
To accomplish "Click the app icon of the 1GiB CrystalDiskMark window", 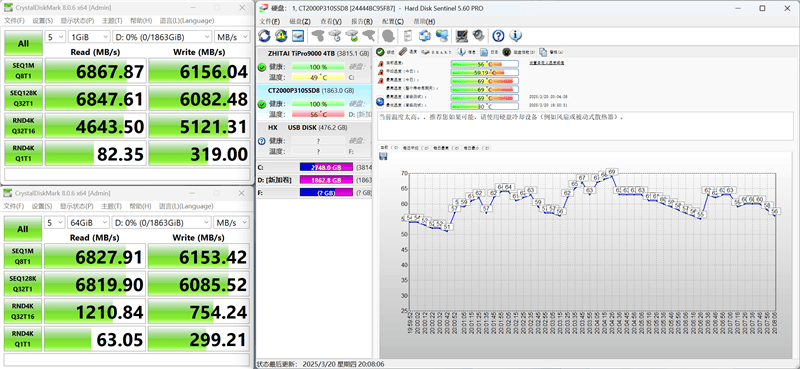I will [x=8, y=8].
